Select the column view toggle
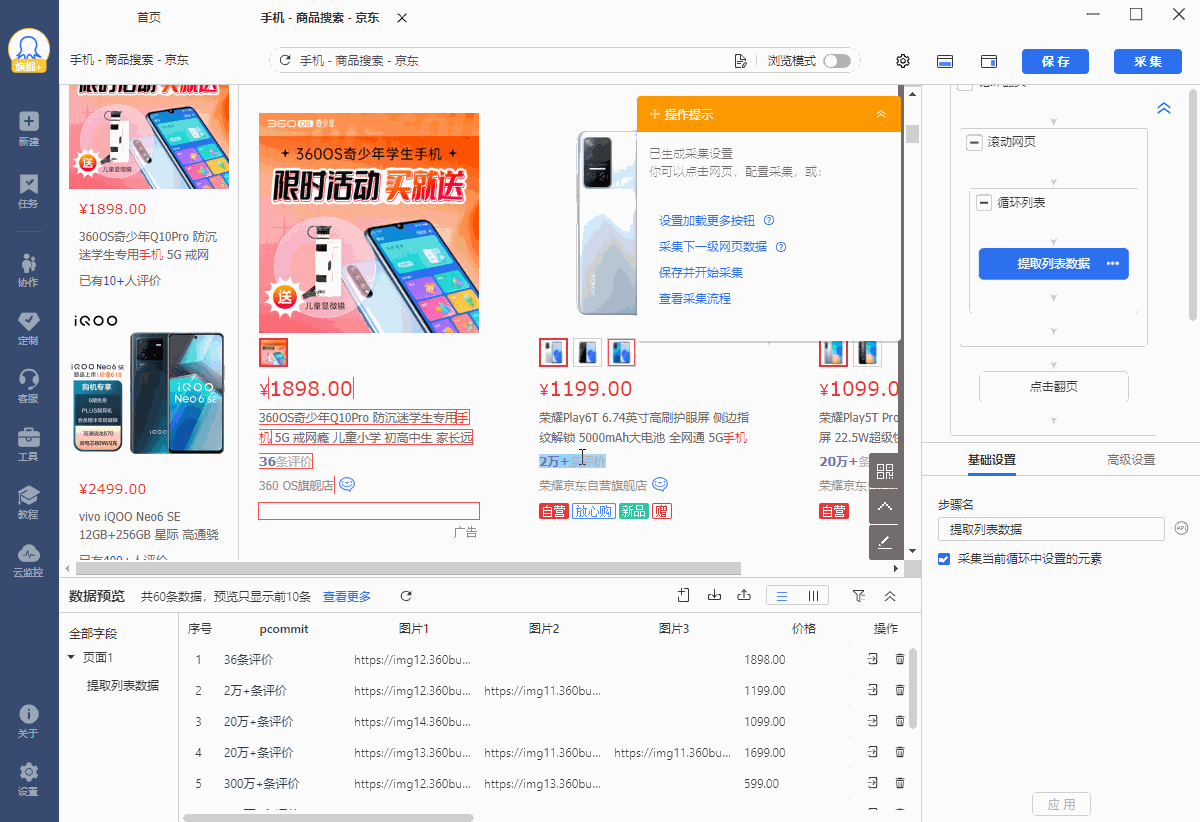1200x822 pixels. [813, 596]
